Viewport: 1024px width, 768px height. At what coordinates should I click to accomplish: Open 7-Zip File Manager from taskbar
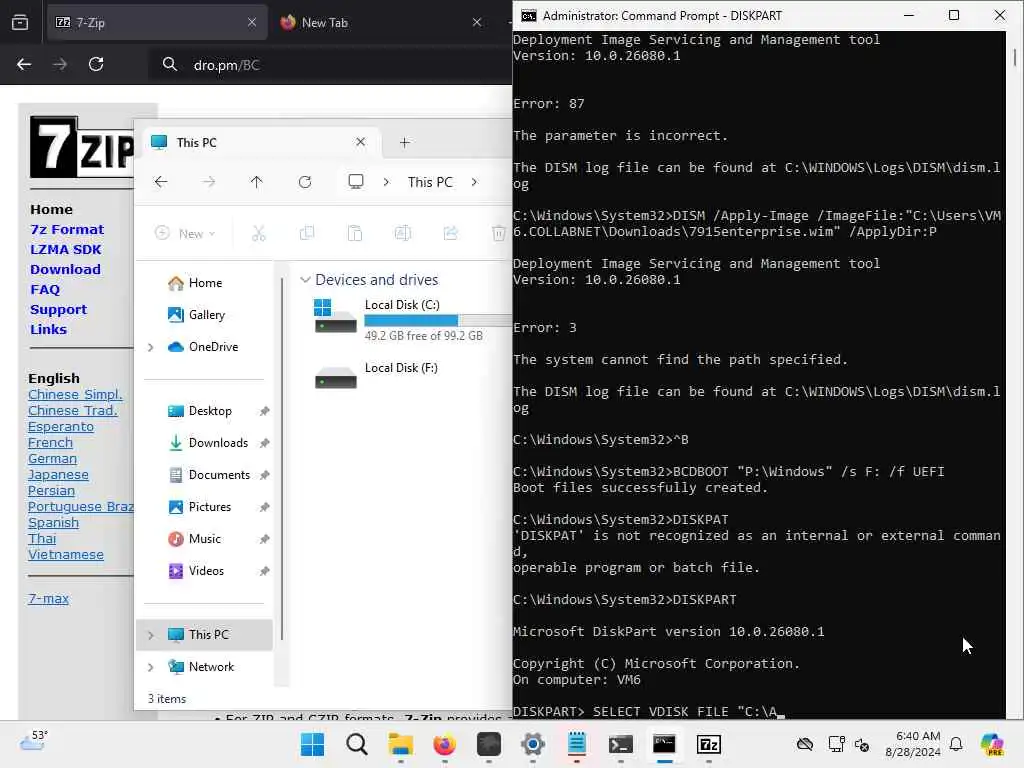(x=709, y=744)
